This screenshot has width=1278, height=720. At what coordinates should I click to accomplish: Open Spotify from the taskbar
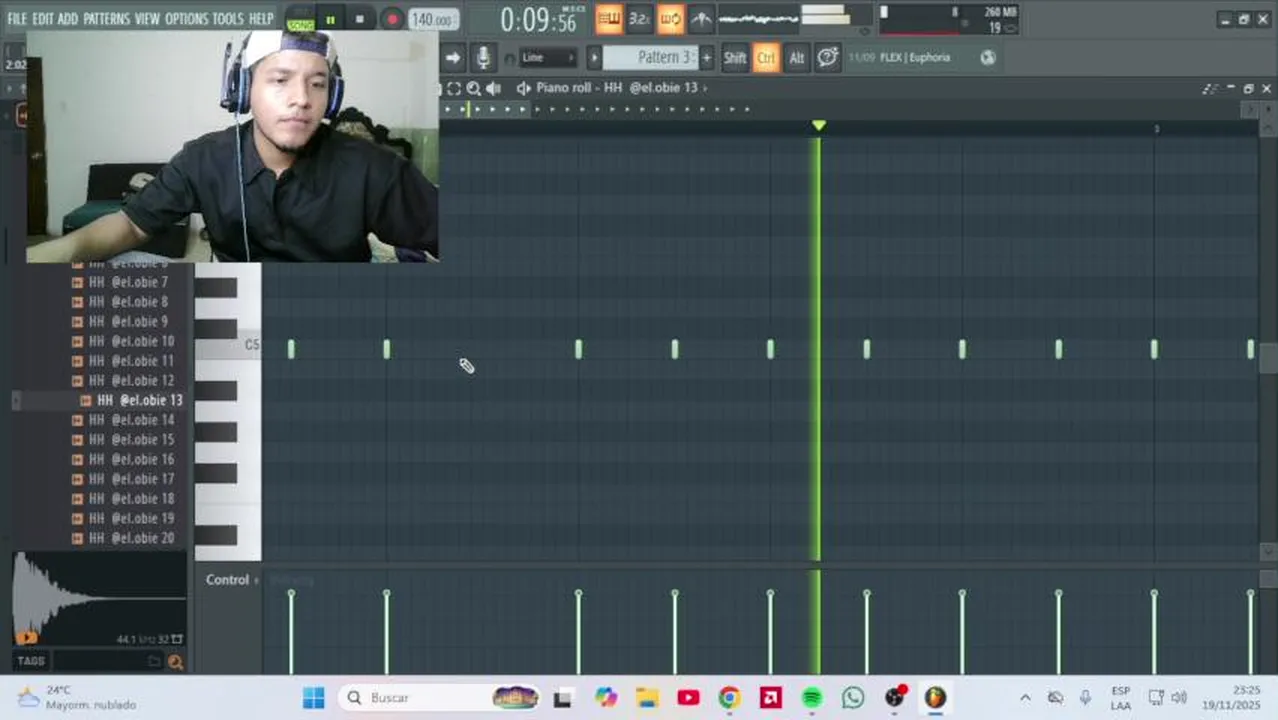tap(811, 698)
